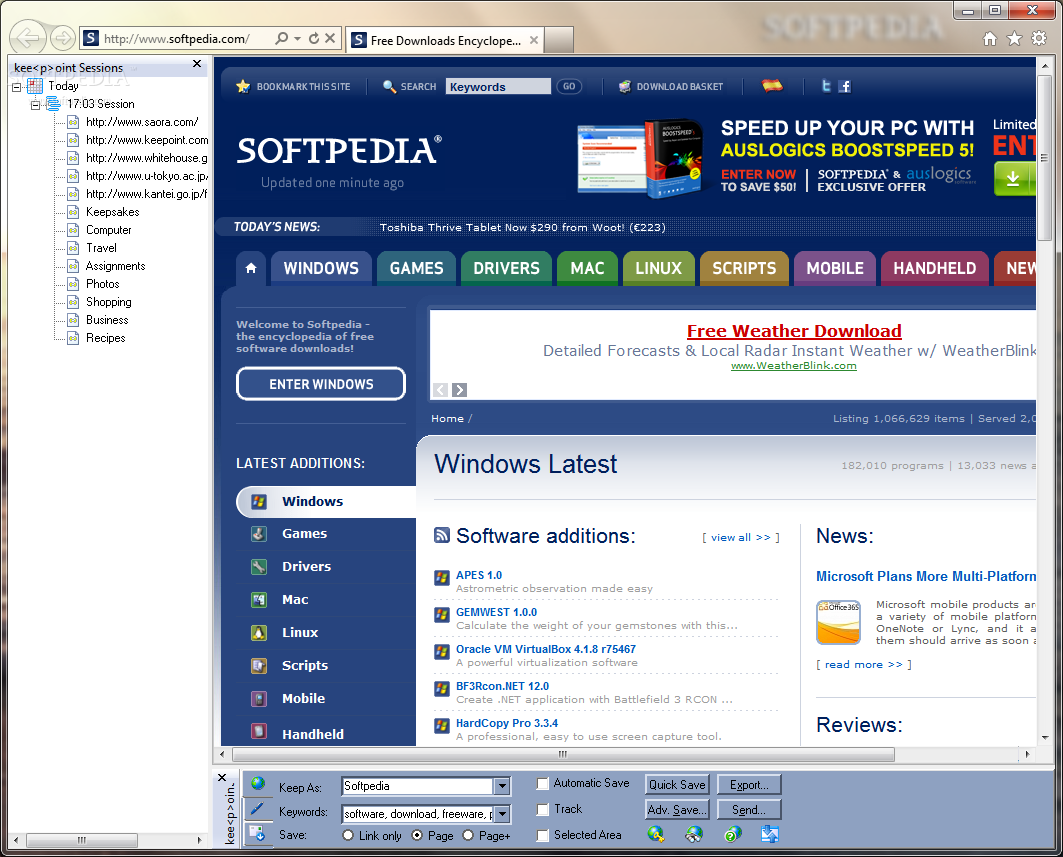Viewport: 1063px width, 857px height.
Task: Click the Keep As text field
Action: tap(418, 786)
